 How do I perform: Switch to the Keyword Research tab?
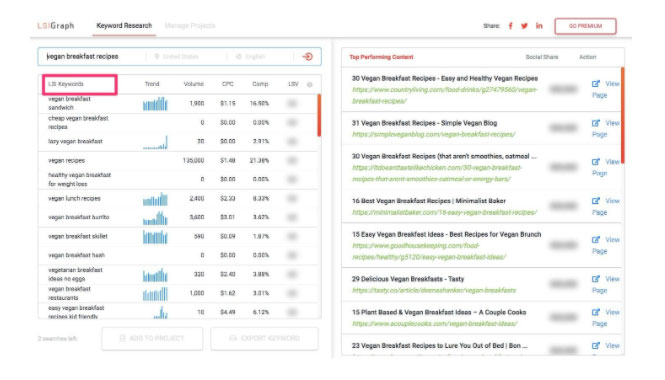click(x=124, y=26)
